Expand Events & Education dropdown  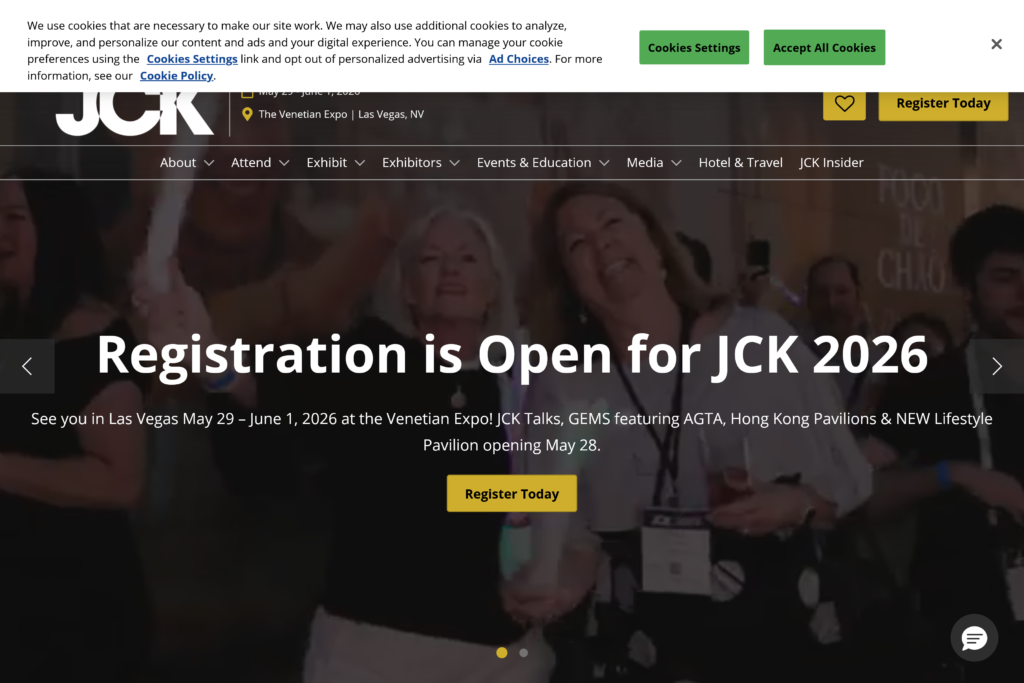tap(543, 163)
